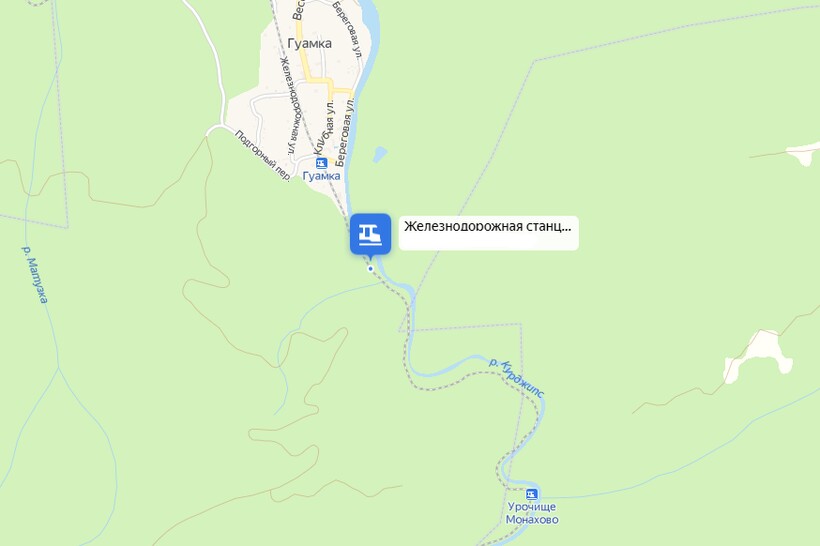Click the black Гуамка village name
The image size is (820, 546).
pyautogui.click(x=309, y=43)
